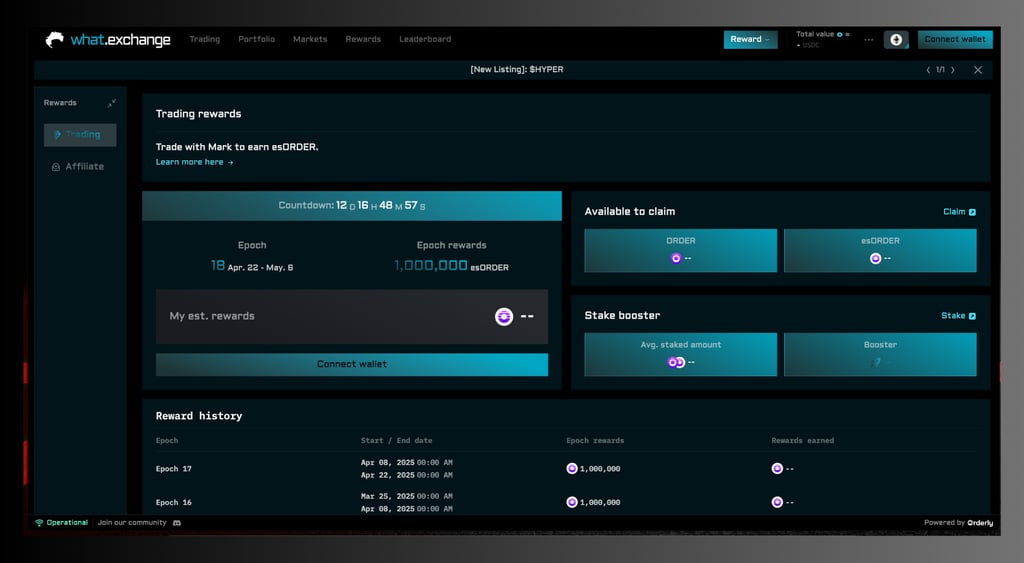This screenshot has width=1024, height=563.
Task: Click the 1,000,000 esORDER epoch rewards value
Action: [x=451, y=266]
